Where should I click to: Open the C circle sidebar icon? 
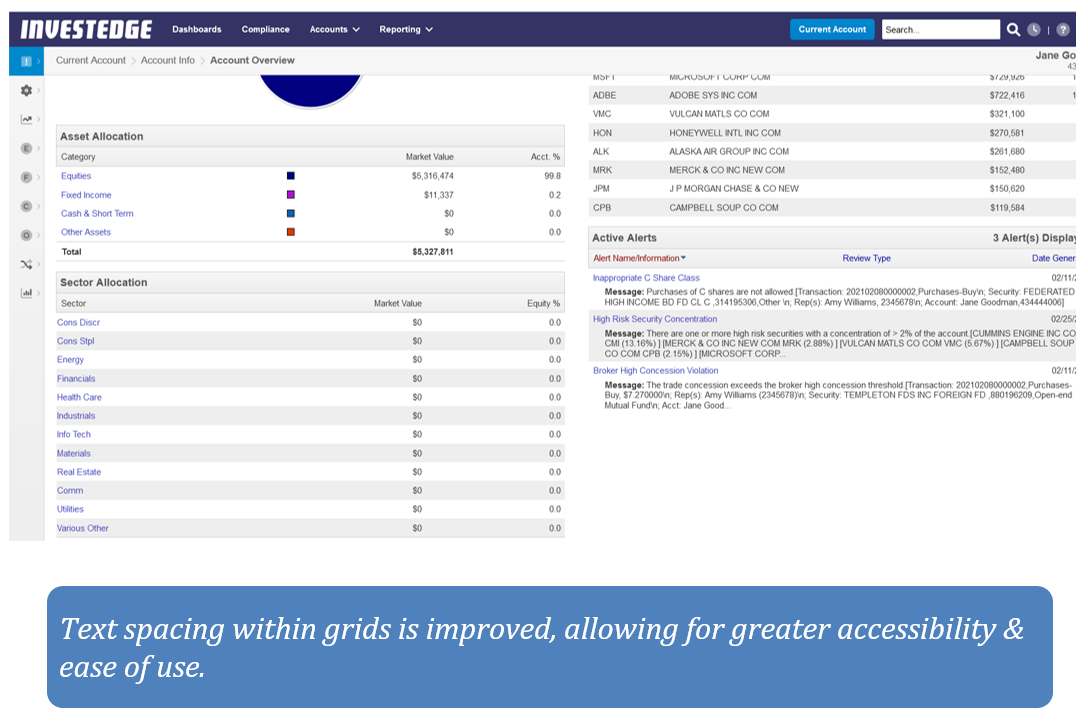pyautogui.click(x=26, y=206)
